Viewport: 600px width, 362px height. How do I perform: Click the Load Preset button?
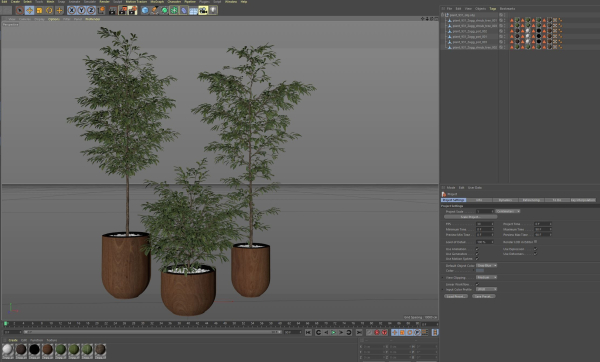click(456, 296)
